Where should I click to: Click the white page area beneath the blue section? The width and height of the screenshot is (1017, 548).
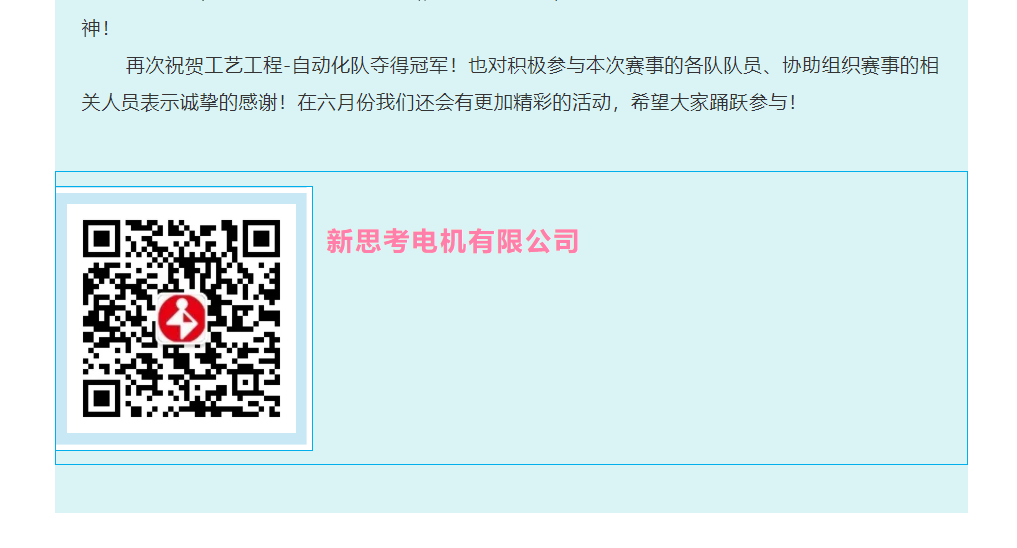point(508,531)
